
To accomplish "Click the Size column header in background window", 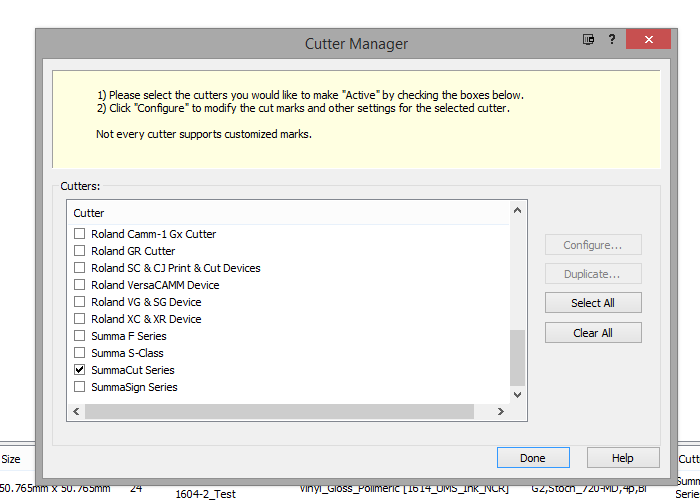I will click(11, 459).
